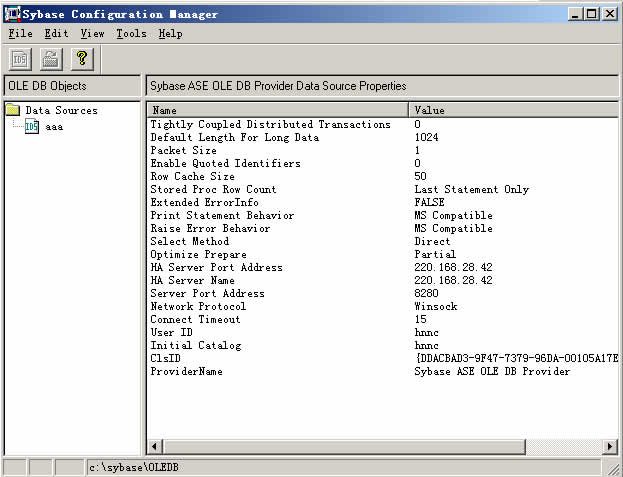
Task: Select the User ID property
Action: coord(171,333)
